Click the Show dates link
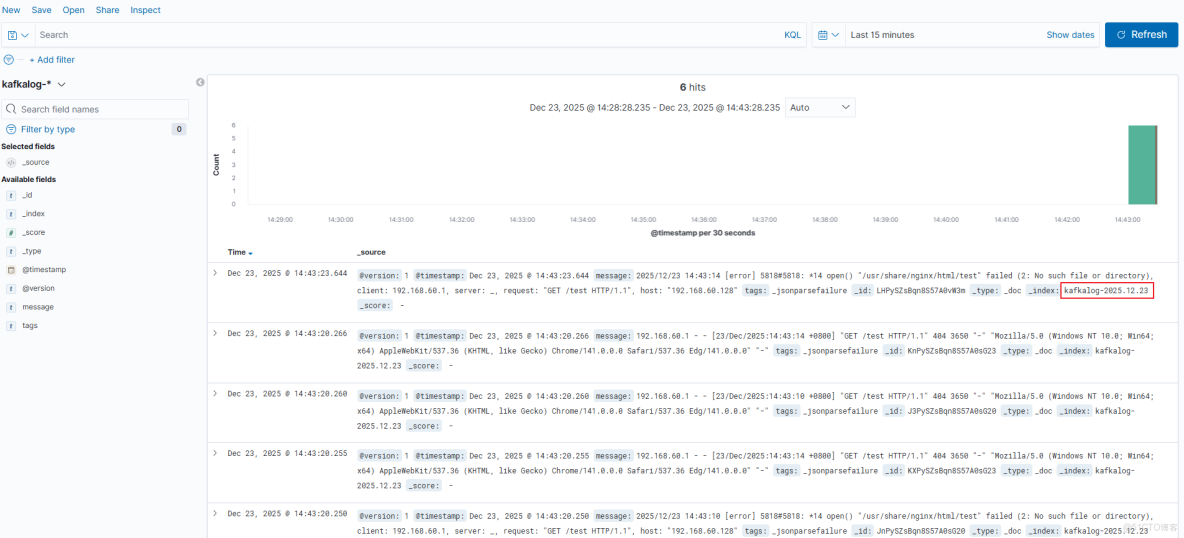 (x=1070, y=35)
